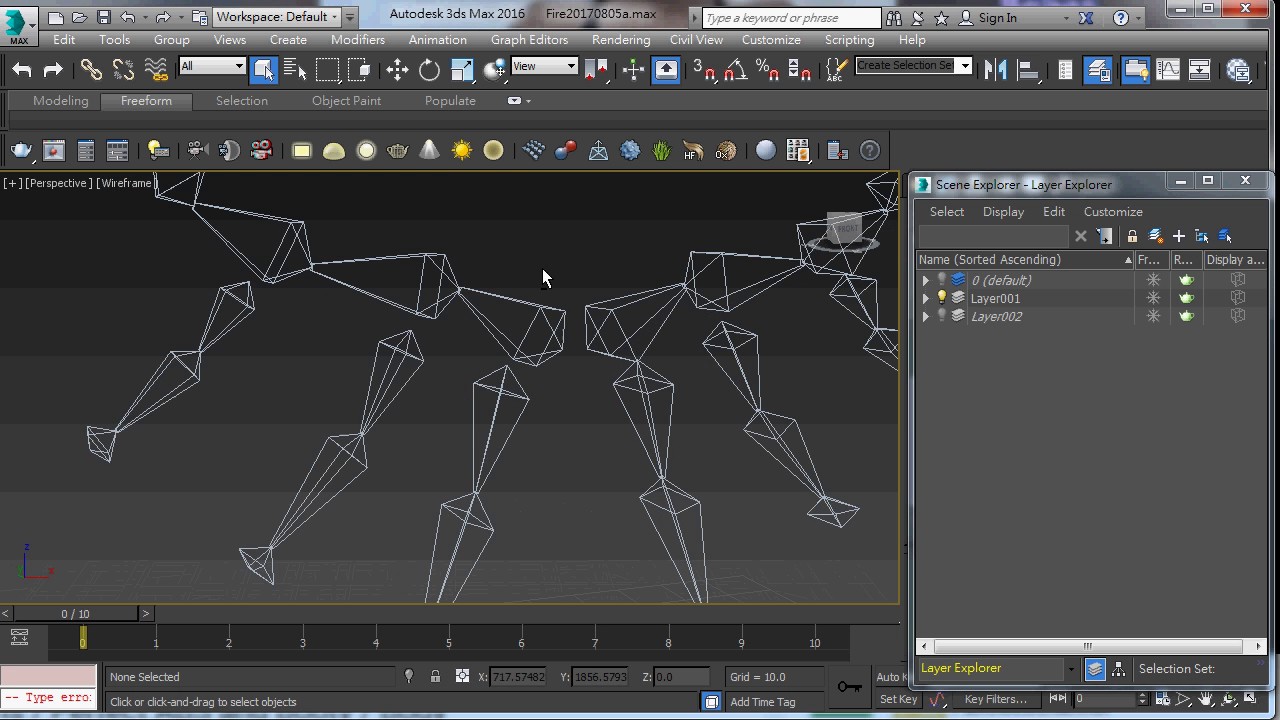The width and height of the screenshot is (1280, 720).
Task: Click Select by Name list icon
Action: [295, 69]
